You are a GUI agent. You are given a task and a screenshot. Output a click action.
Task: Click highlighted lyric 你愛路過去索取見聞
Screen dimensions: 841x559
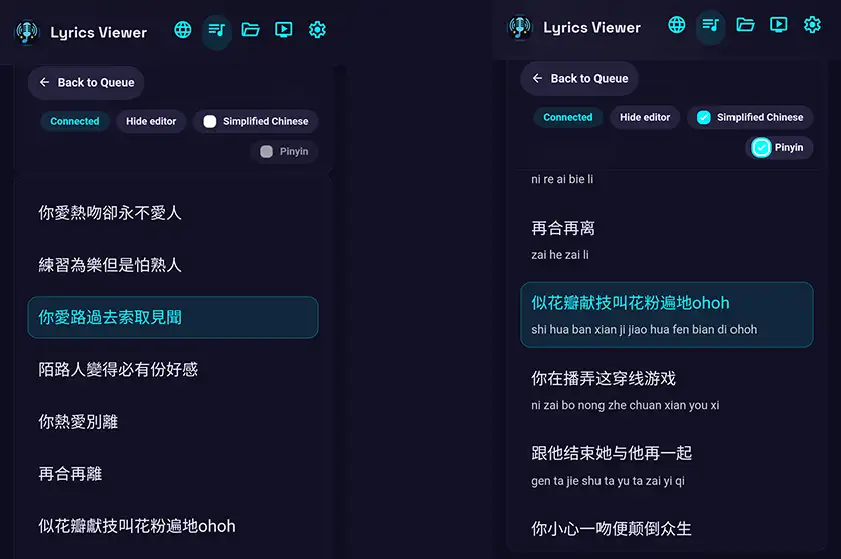(x=173, y=317)
